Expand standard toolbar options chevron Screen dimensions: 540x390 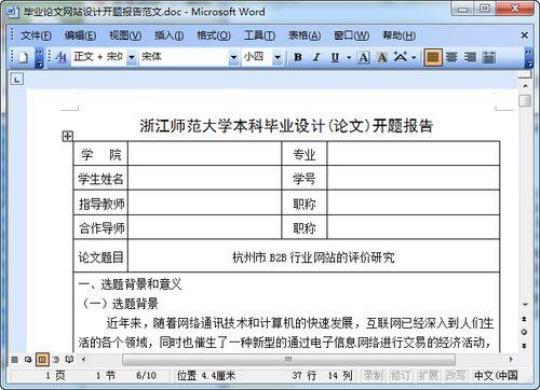tap(39, 58)
